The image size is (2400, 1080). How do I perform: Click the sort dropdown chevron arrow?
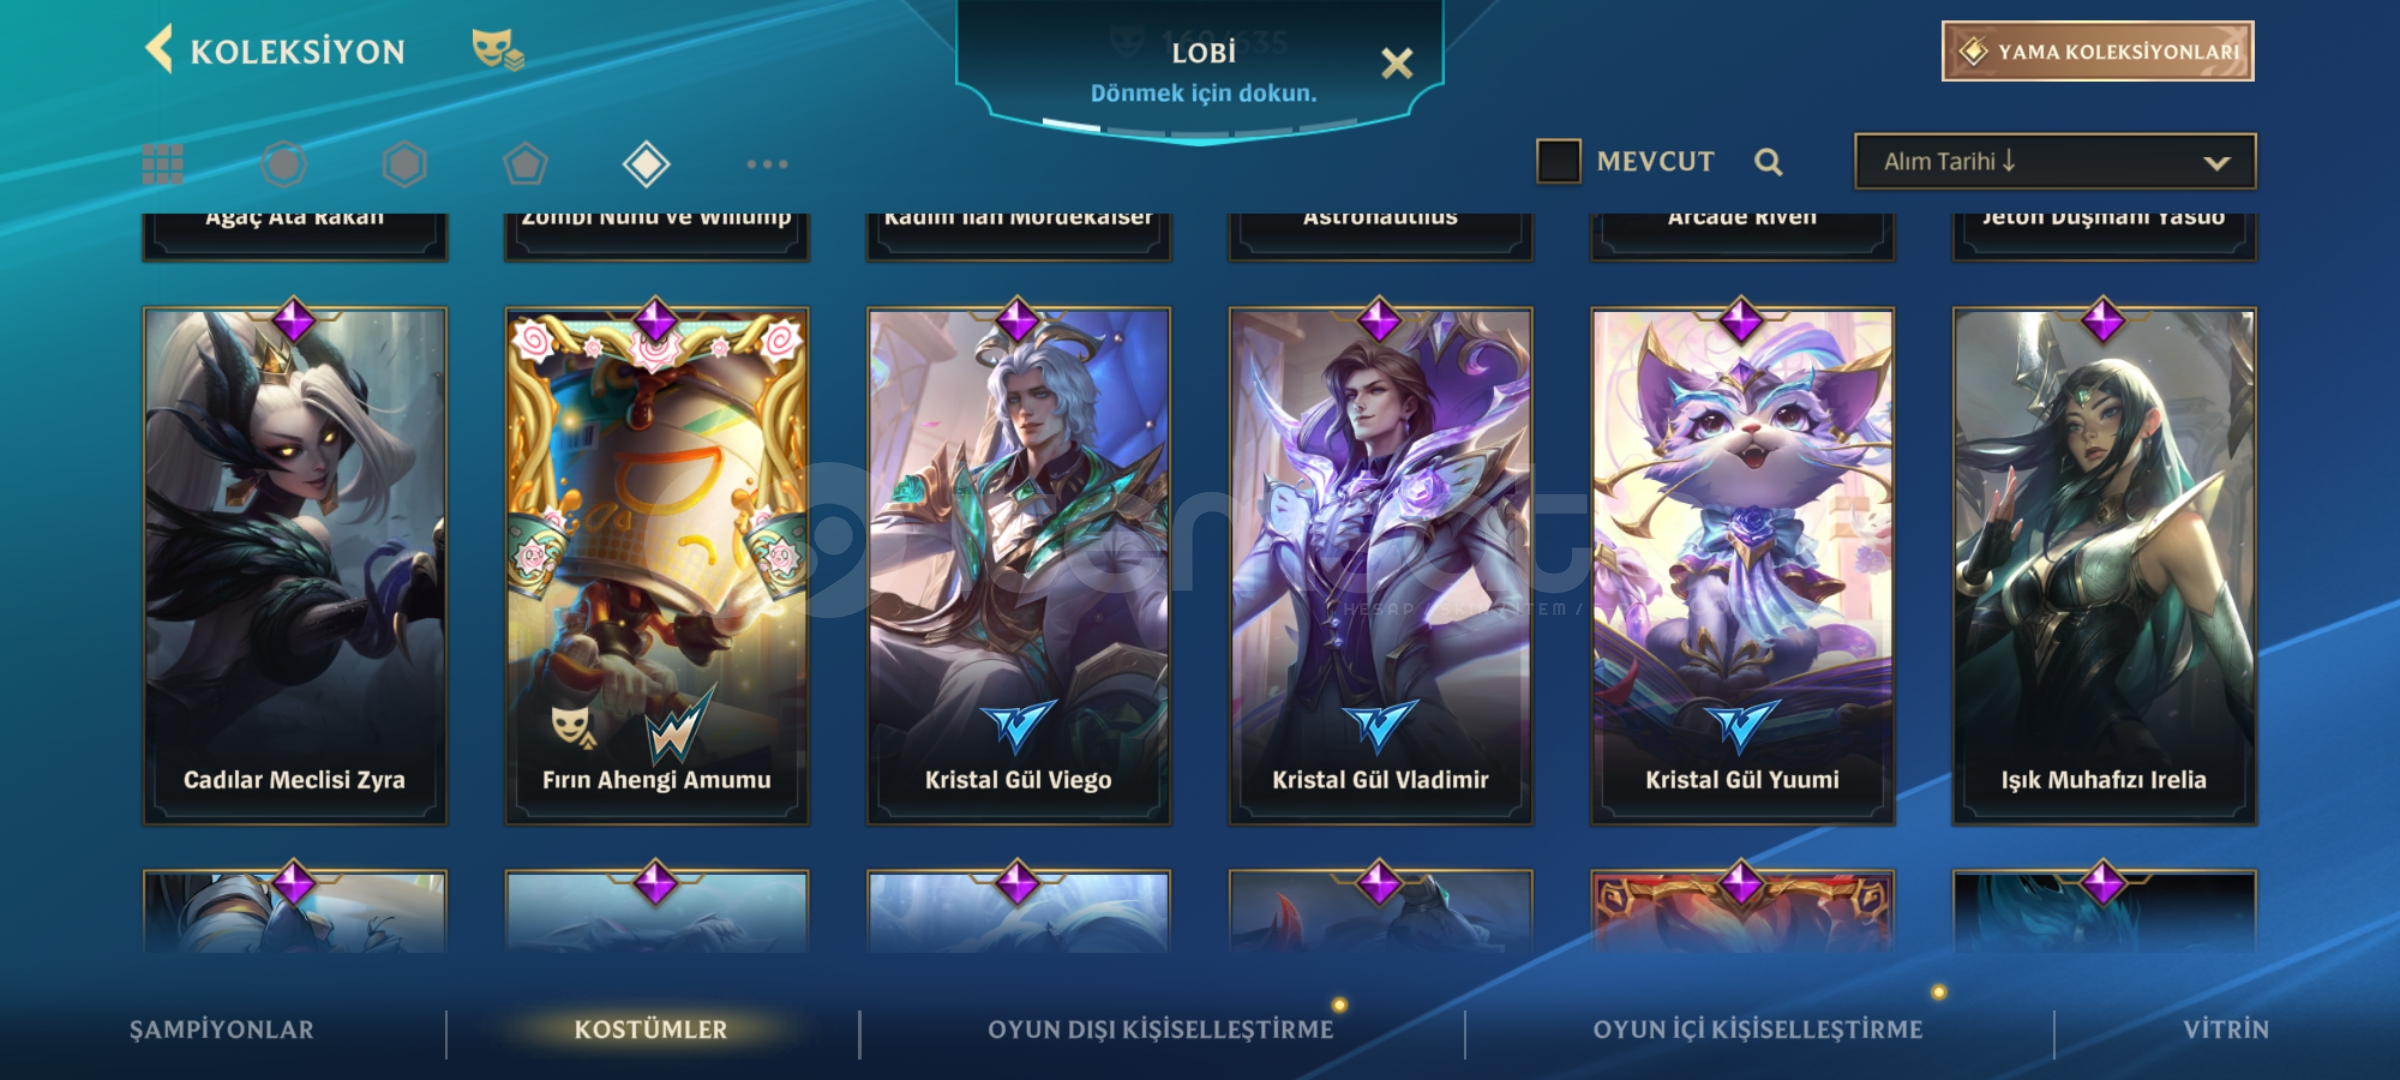pyautogui.click(x=2217, y=163)
